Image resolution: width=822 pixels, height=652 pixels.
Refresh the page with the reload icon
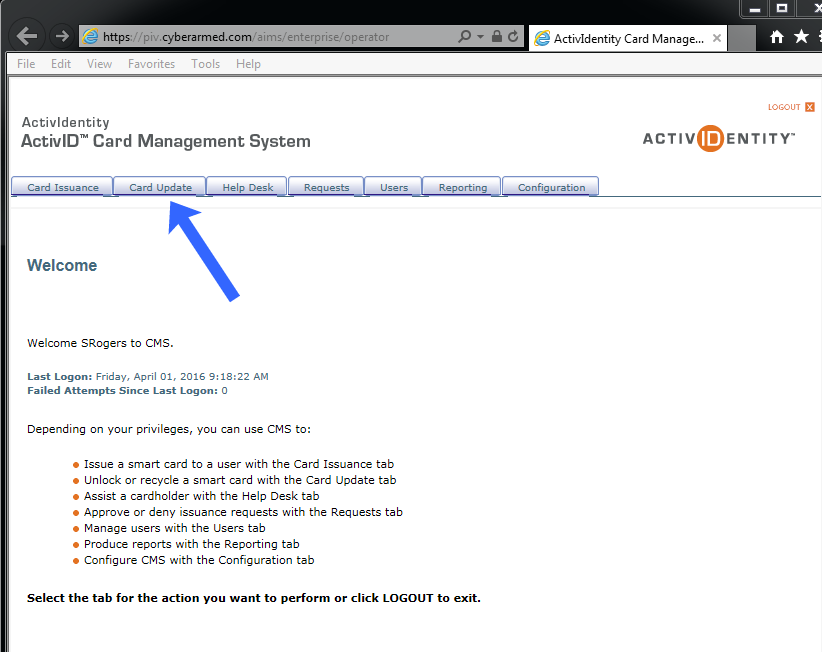tap(513, 36)
